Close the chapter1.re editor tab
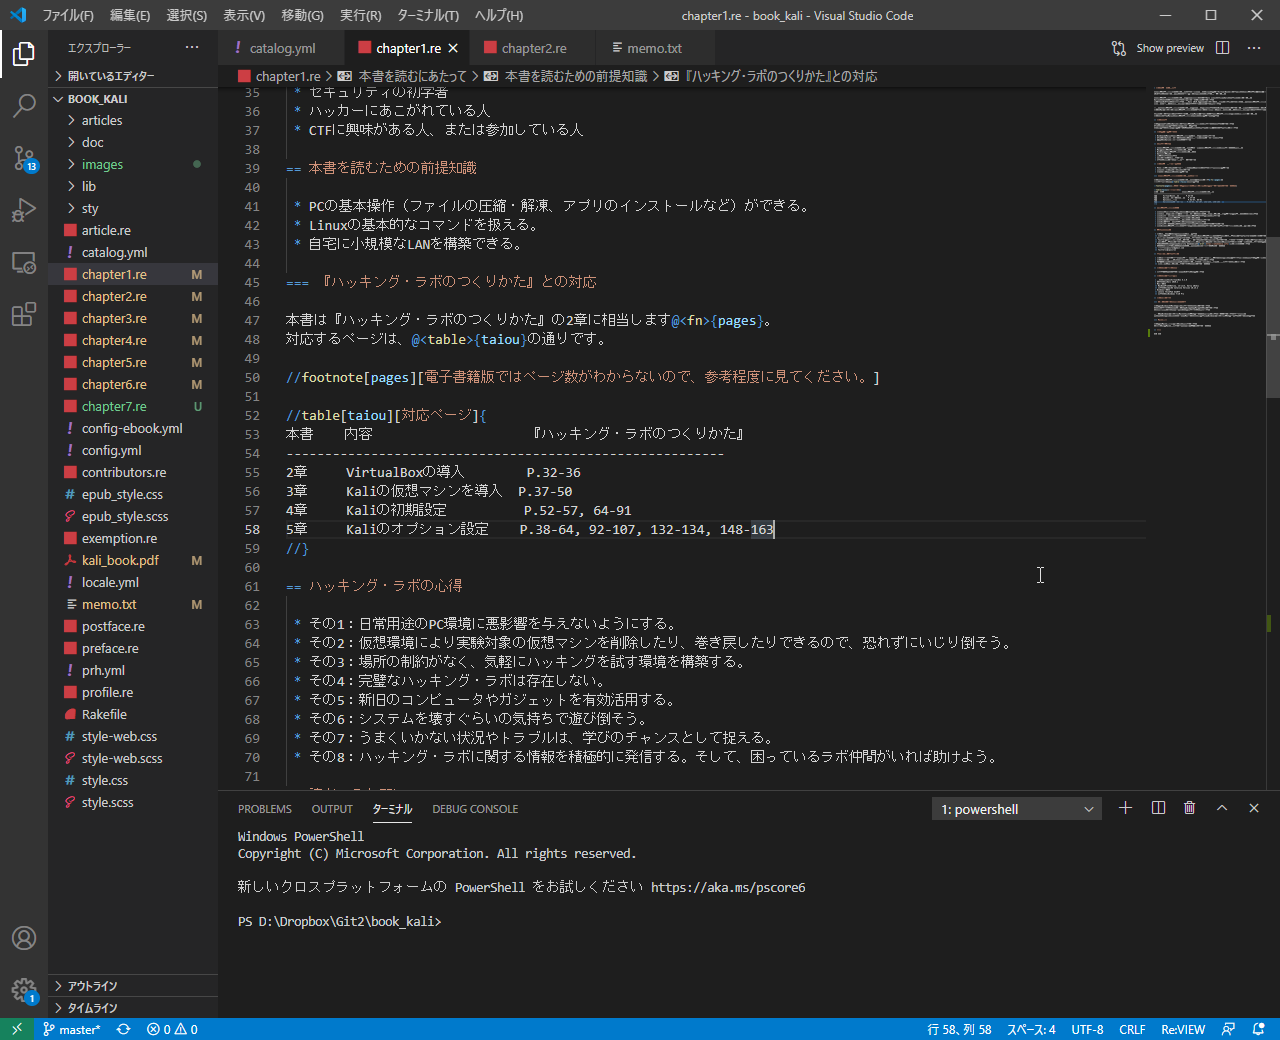 (x=453, y=48)
